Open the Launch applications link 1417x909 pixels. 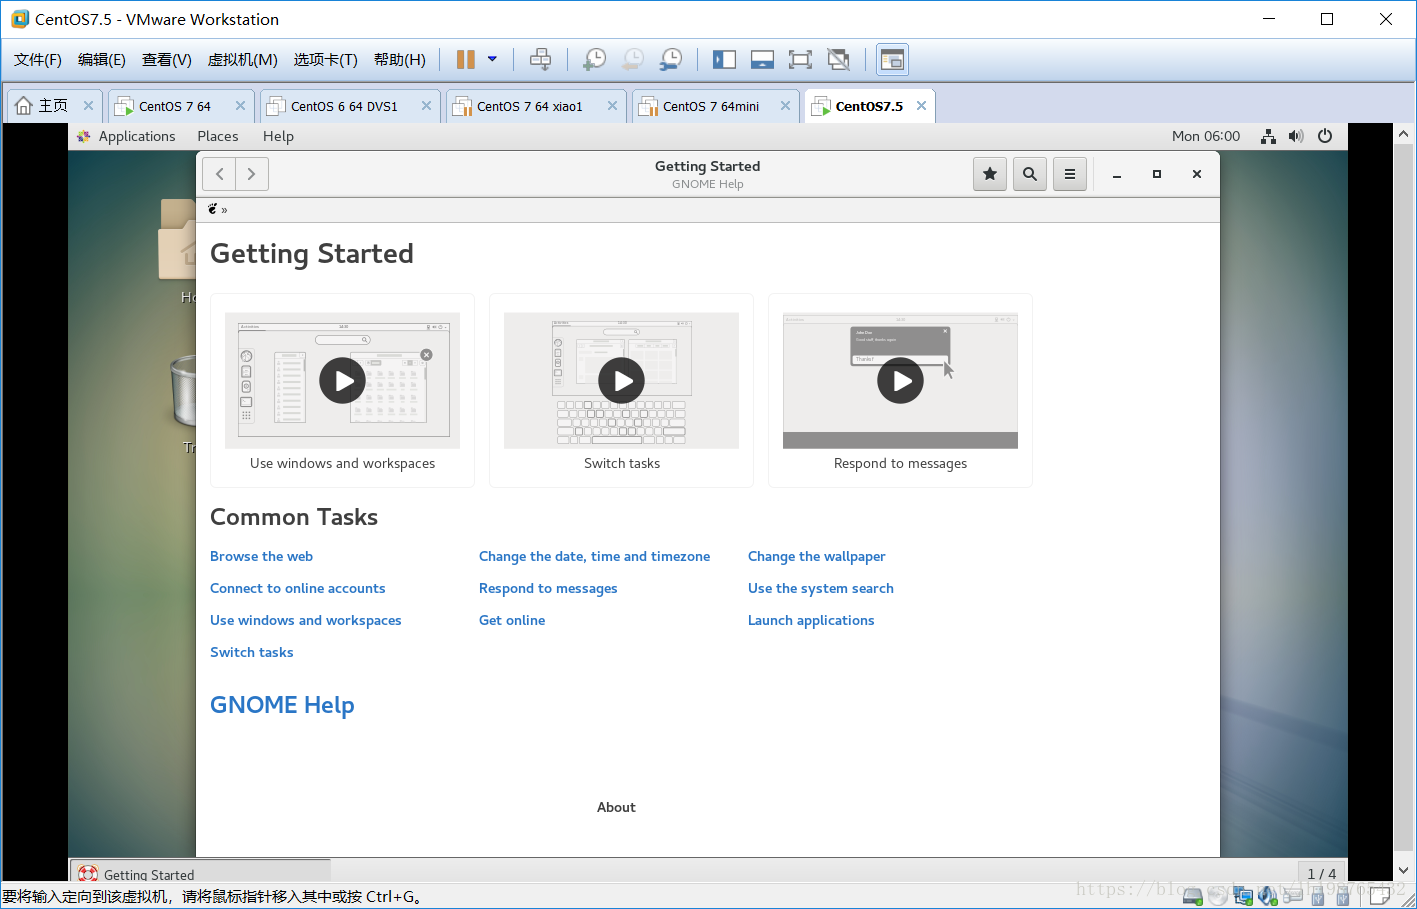pyautogui.click(x=811, y=621)
